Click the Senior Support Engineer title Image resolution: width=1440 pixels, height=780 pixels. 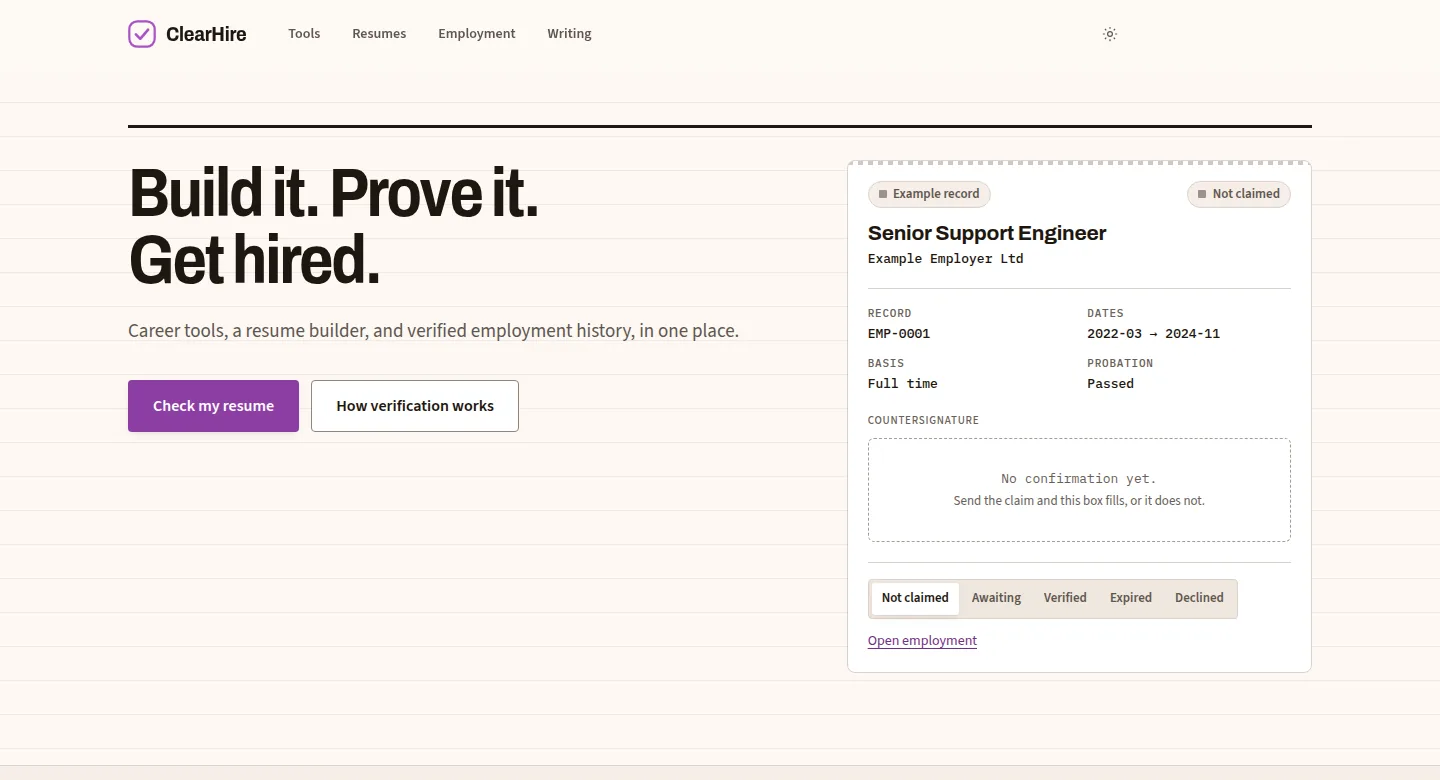pos(987,233)
